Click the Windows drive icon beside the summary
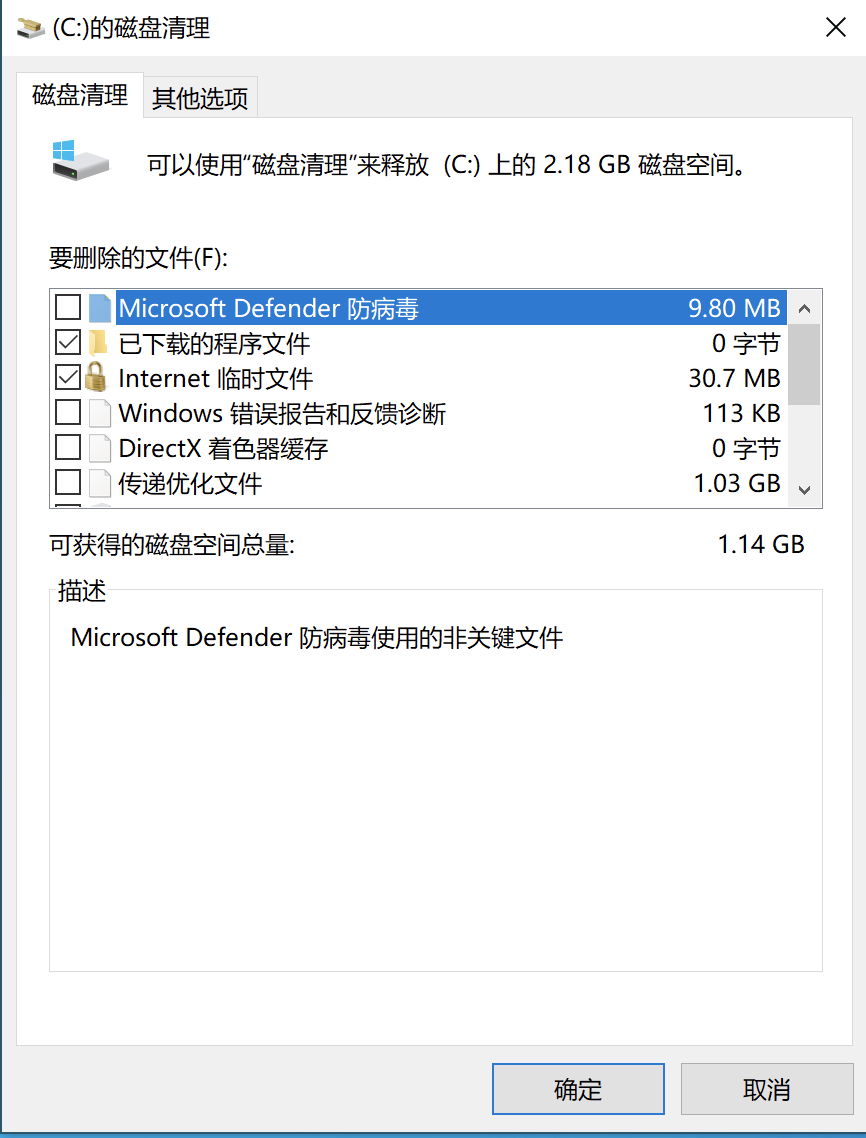 click(81, 160)
